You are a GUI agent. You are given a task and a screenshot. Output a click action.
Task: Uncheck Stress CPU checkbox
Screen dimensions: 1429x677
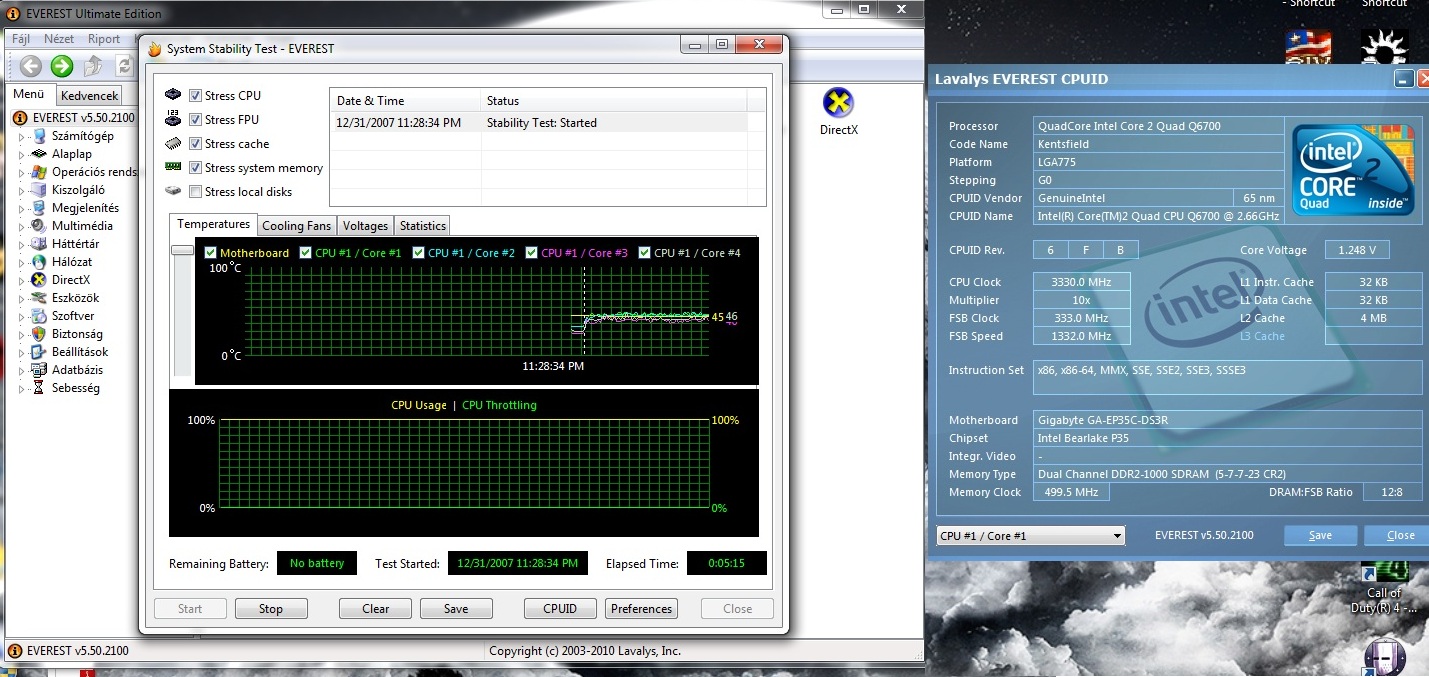coord(195,96)
